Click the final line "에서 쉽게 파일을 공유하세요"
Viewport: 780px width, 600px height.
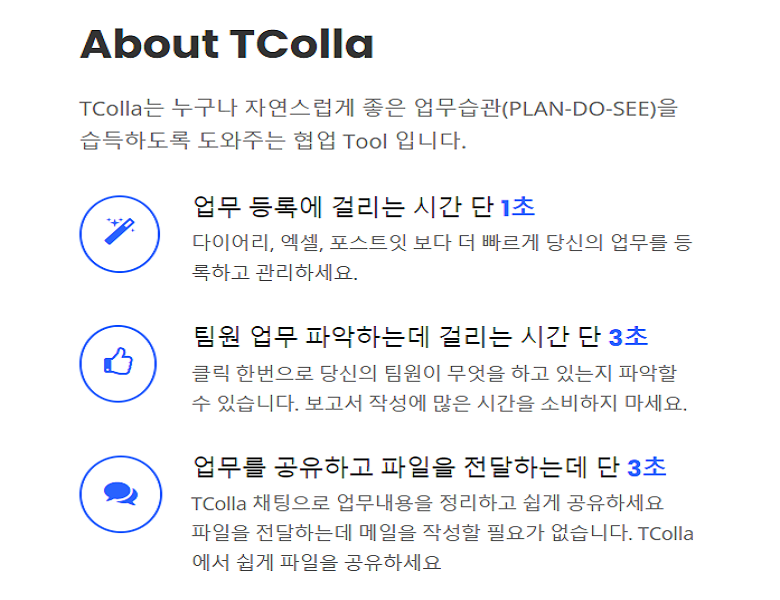316,562
